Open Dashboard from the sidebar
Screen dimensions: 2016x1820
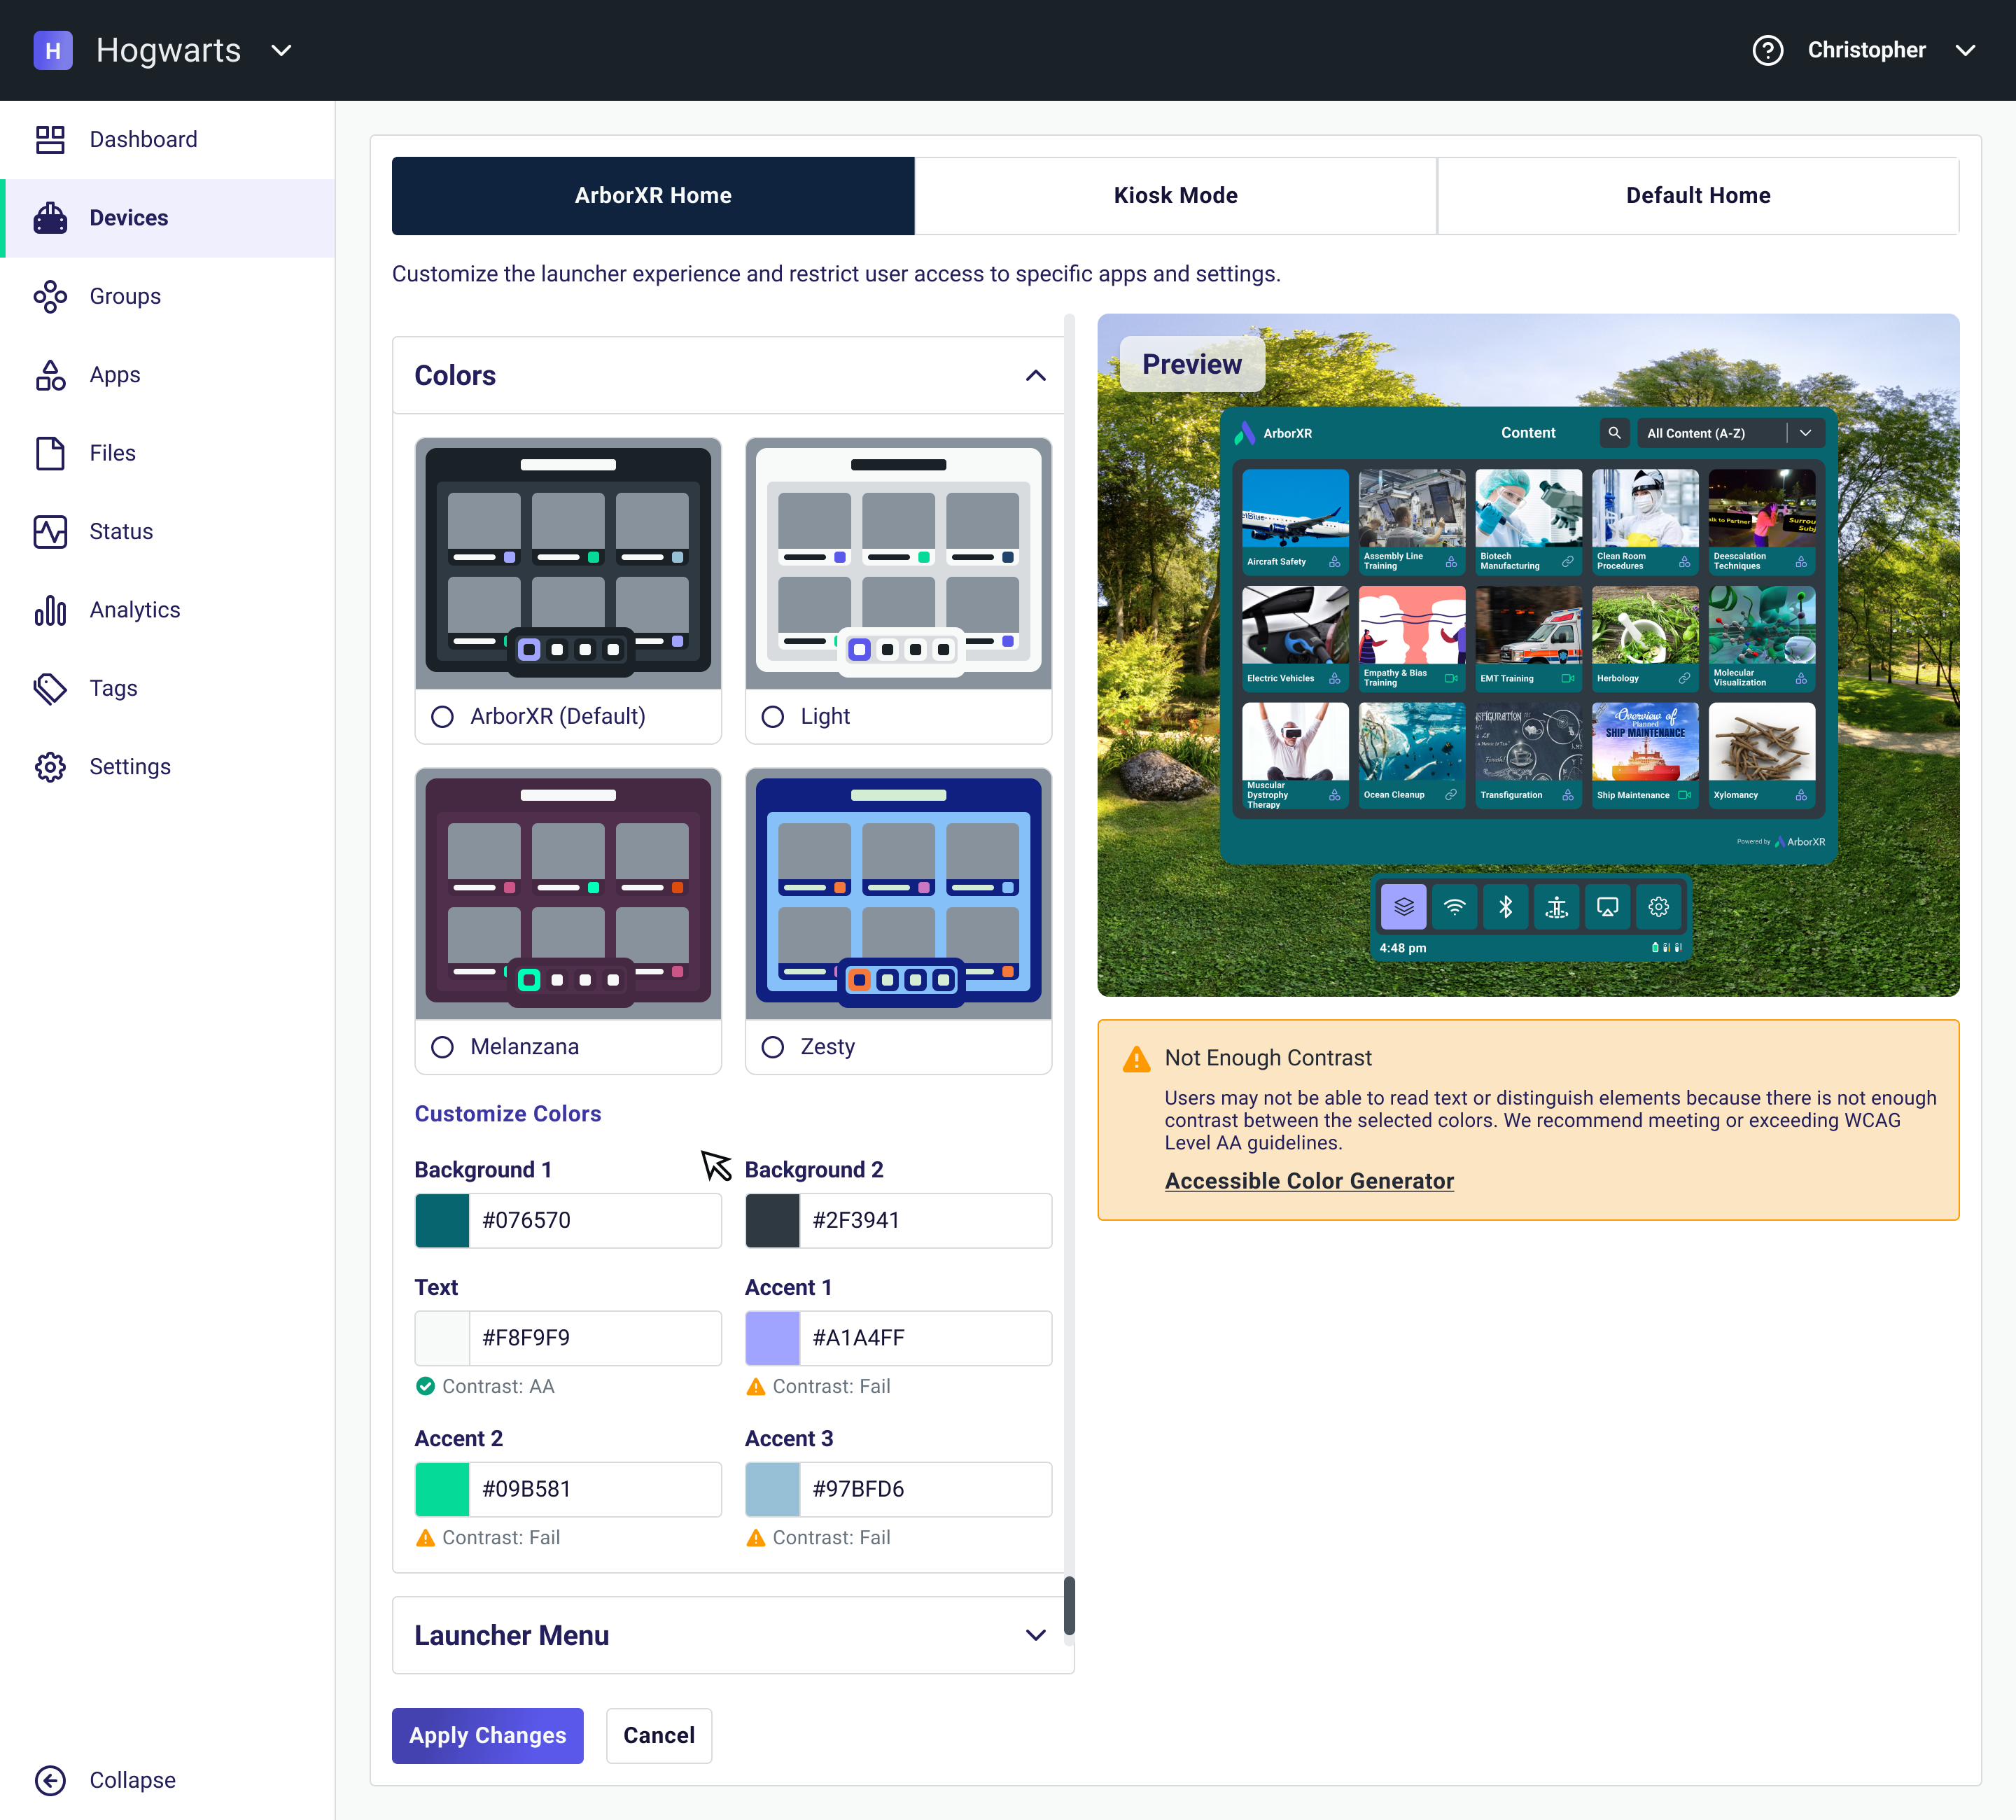(x=167, y=139)
